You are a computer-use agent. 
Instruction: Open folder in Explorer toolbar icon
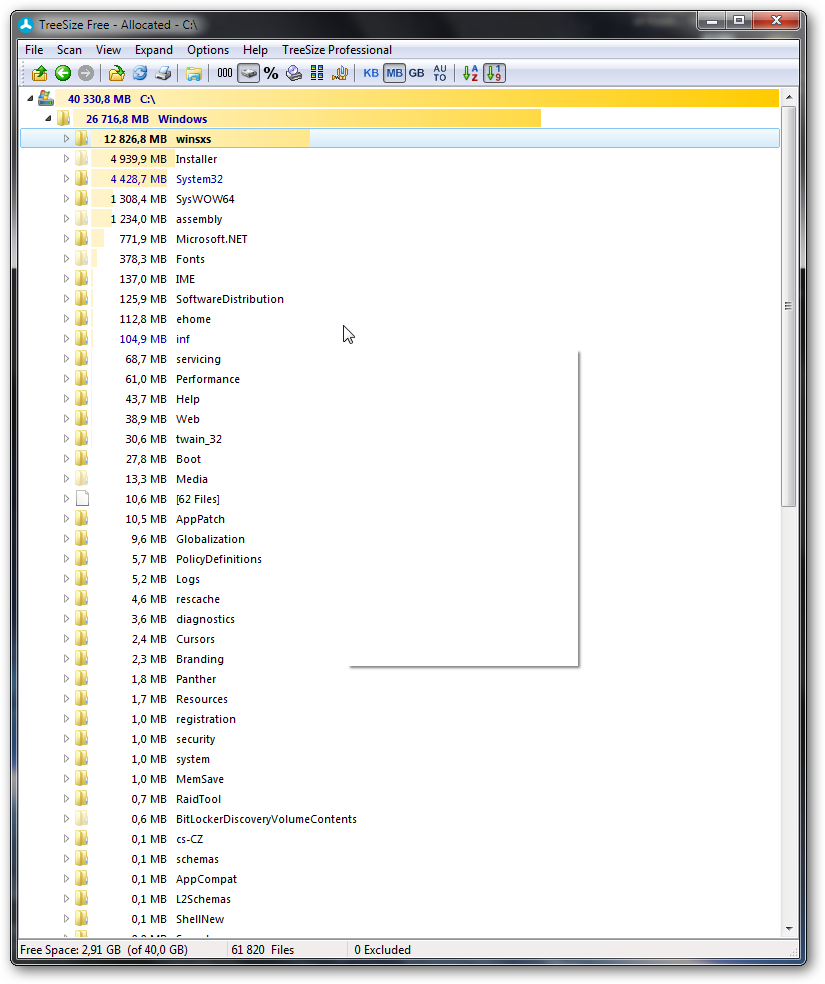193,73
